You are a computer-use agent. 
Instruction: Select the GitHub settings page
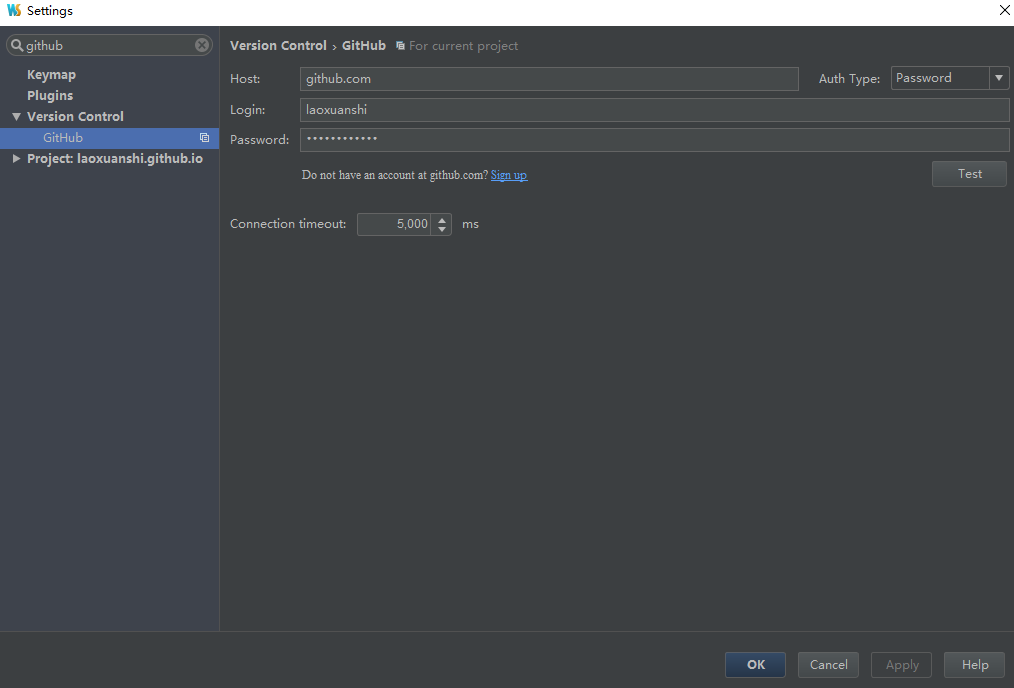[x=63, y=138]
